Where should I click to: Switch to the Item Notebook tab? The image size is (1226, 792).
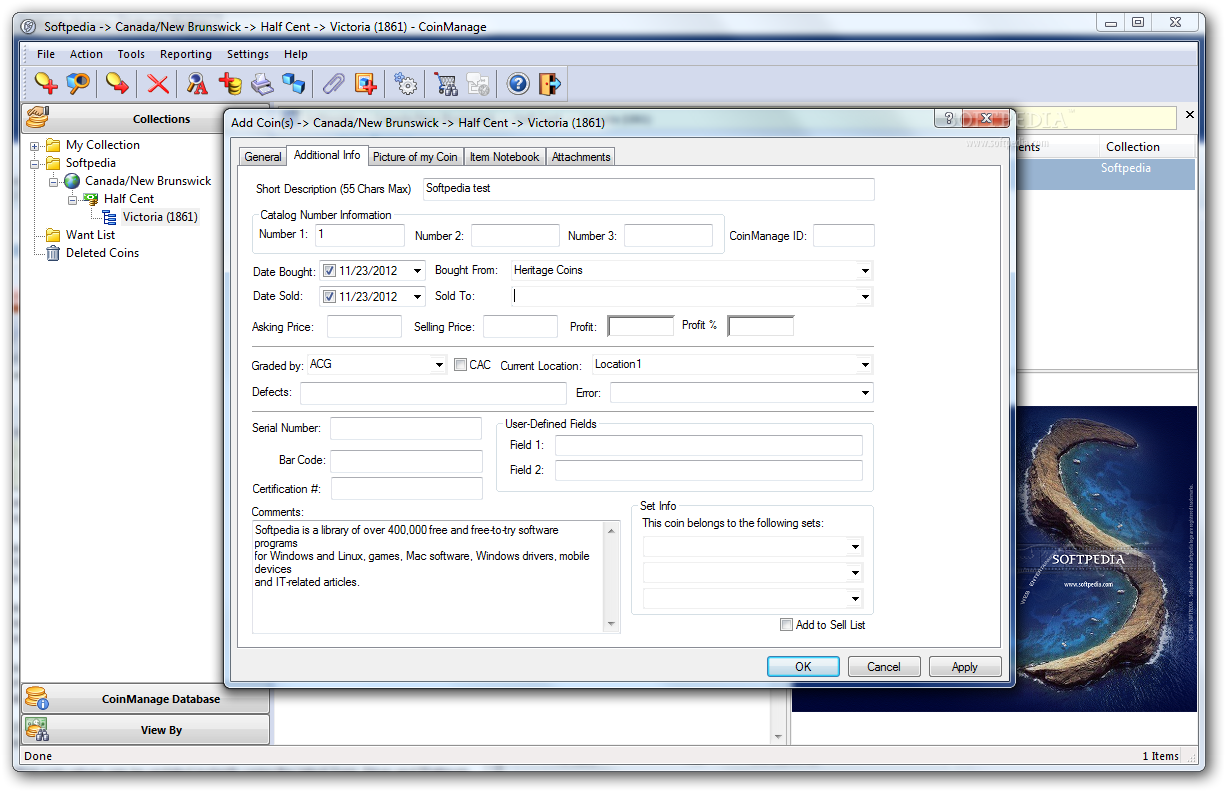click(x=504, y=157)
